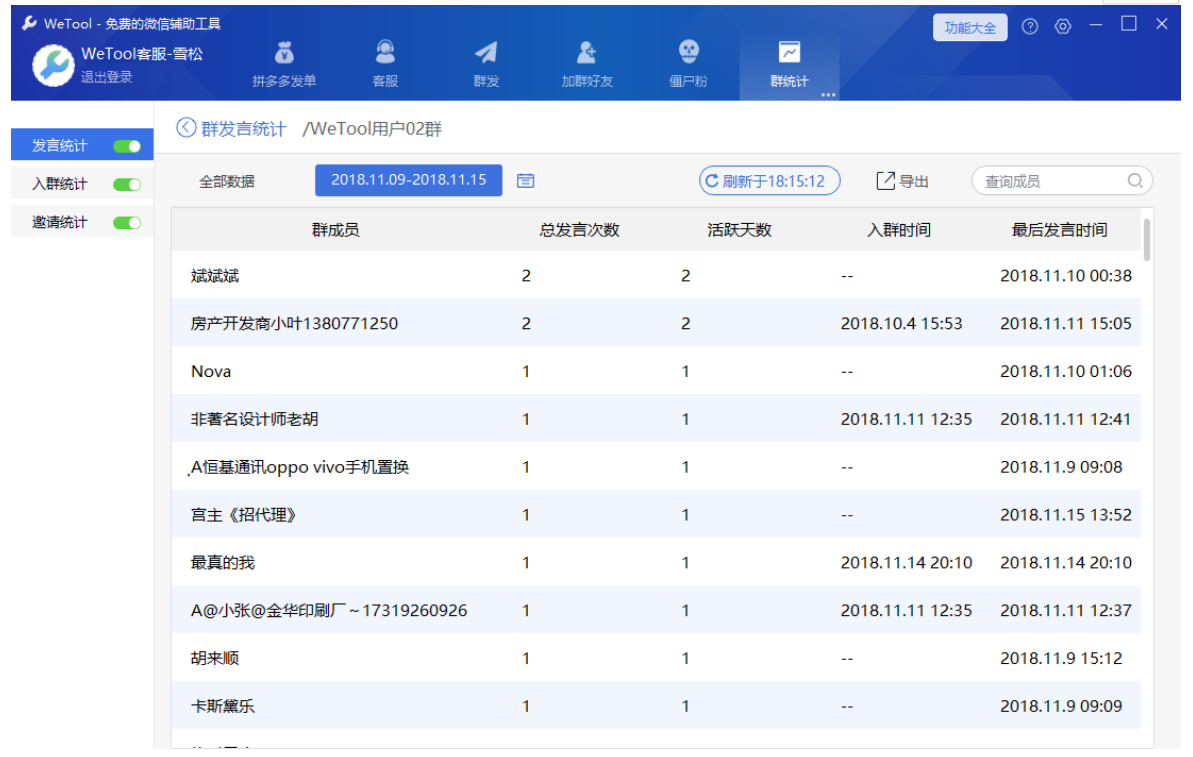Select member A@小张@金华印刷厂~17319260926
The height and width of the screenshot is (757, 1193).
(656, 611)
